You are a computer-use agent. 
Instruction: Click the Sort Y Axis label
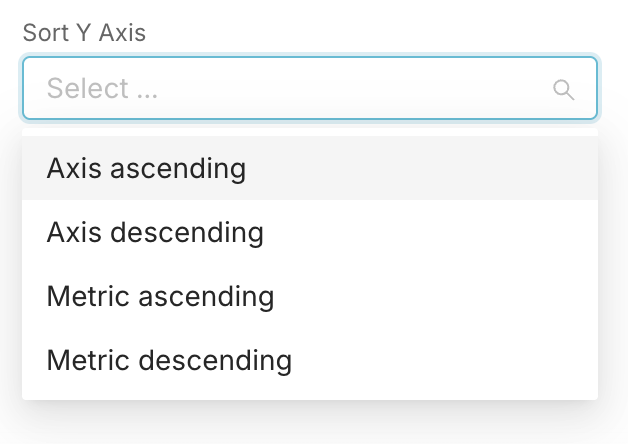tap(84, 33)
